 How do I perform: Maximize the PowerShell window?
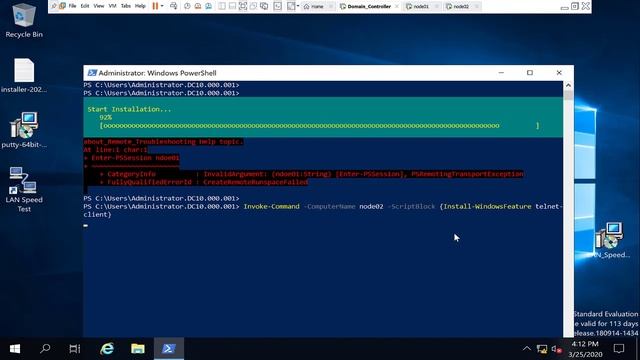tap(530, 73)
